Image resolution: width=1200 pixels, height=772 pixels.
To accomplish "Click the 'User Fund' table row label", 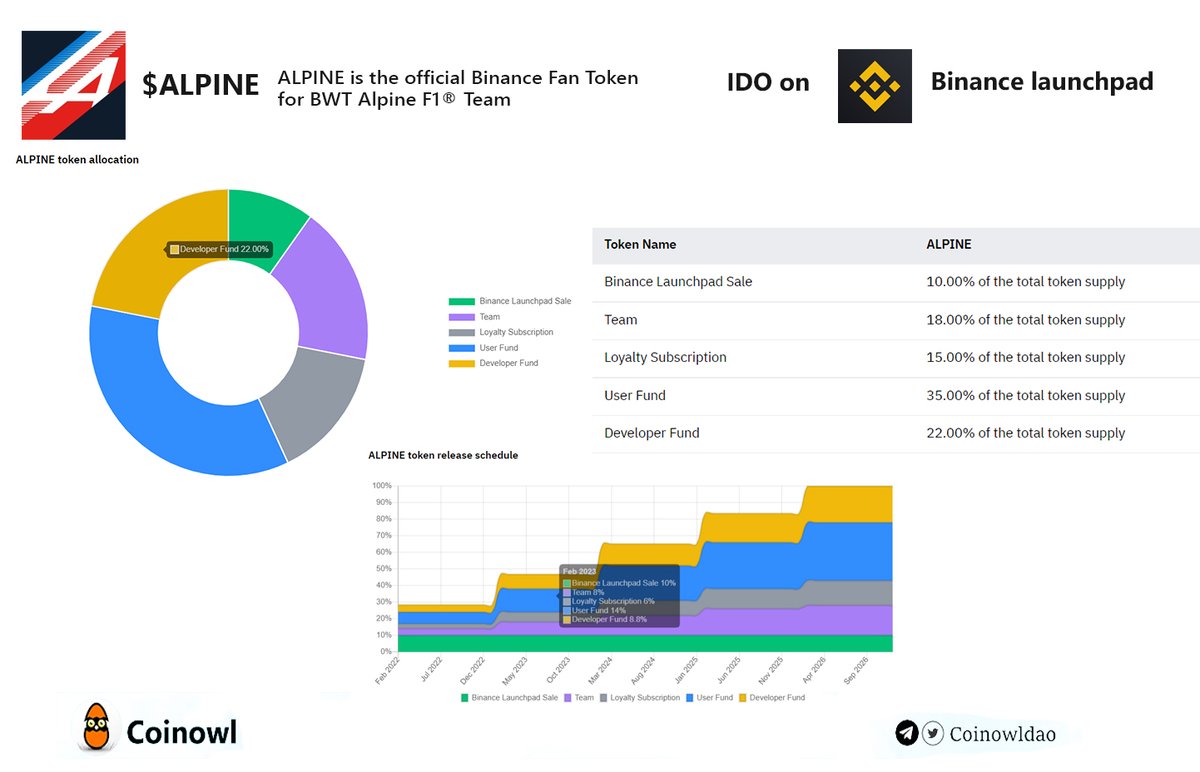I will point(635,395).
